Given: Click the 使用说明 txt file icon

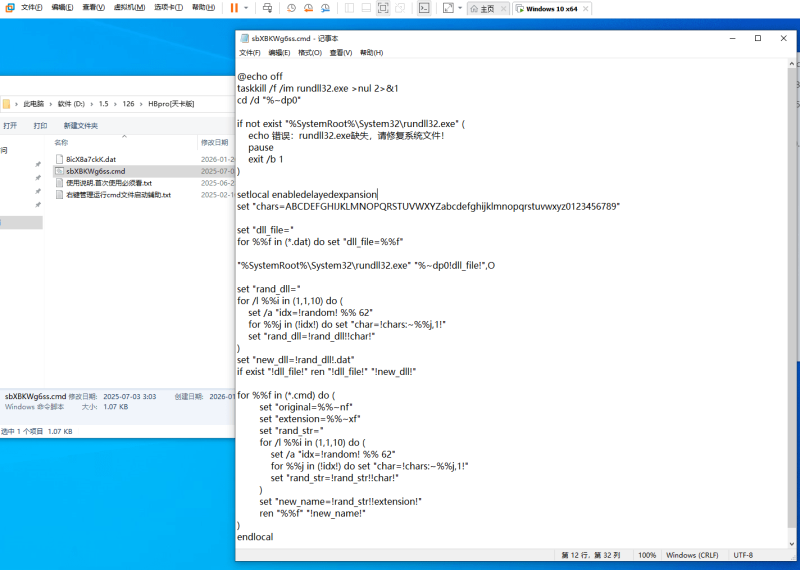Looking at the screenshot, I should 59,183.
